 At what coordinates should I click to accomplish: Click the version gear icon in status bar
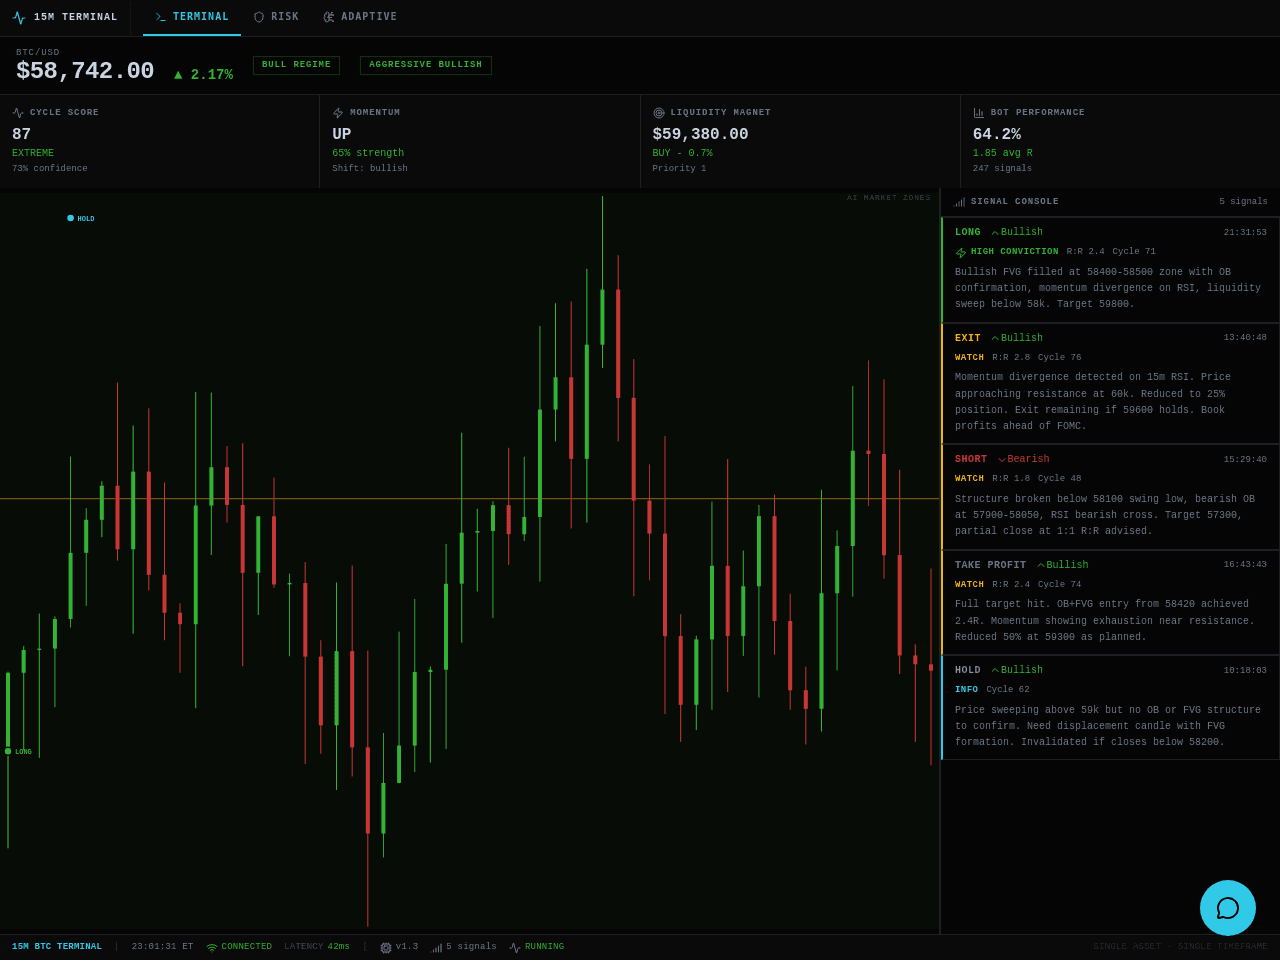coord(386,948)
